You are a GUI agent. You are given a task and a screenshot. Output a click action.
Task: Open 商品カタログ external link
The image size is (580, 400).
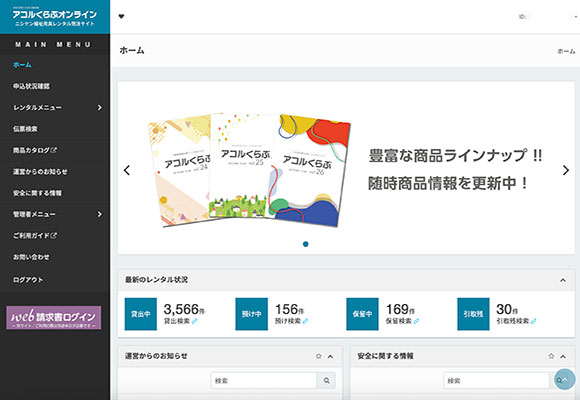(35, 150)
